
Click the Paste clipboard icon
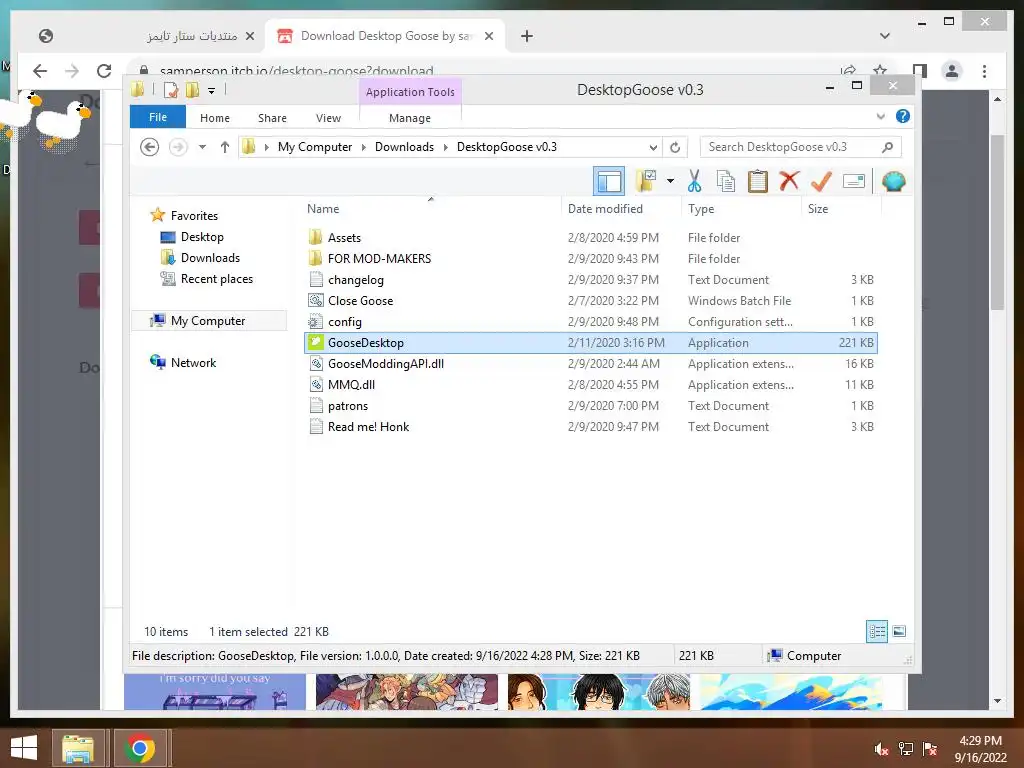[758, 181]
